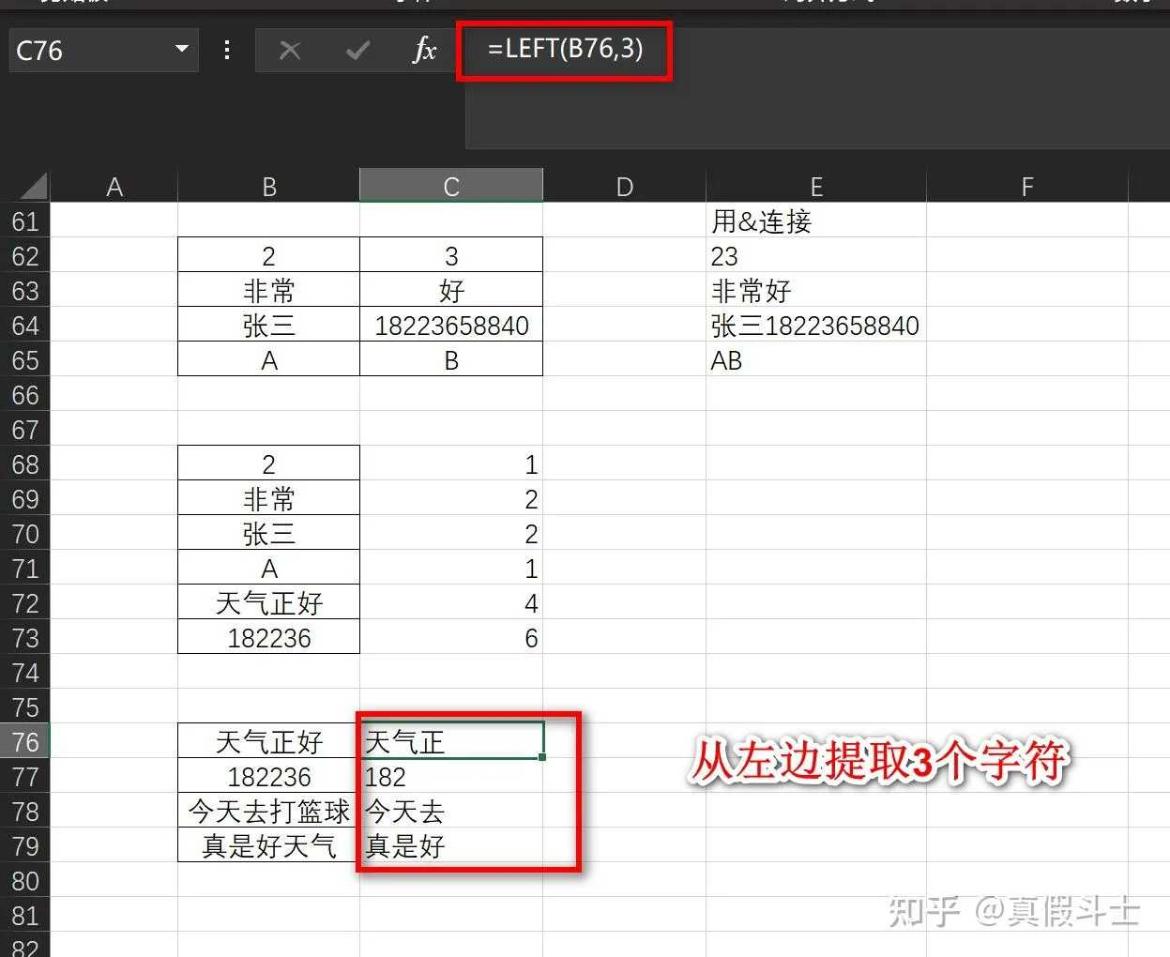Select row 61 header
The height and width of the screenshot is (957, 1170).
(x=25, y=221)
